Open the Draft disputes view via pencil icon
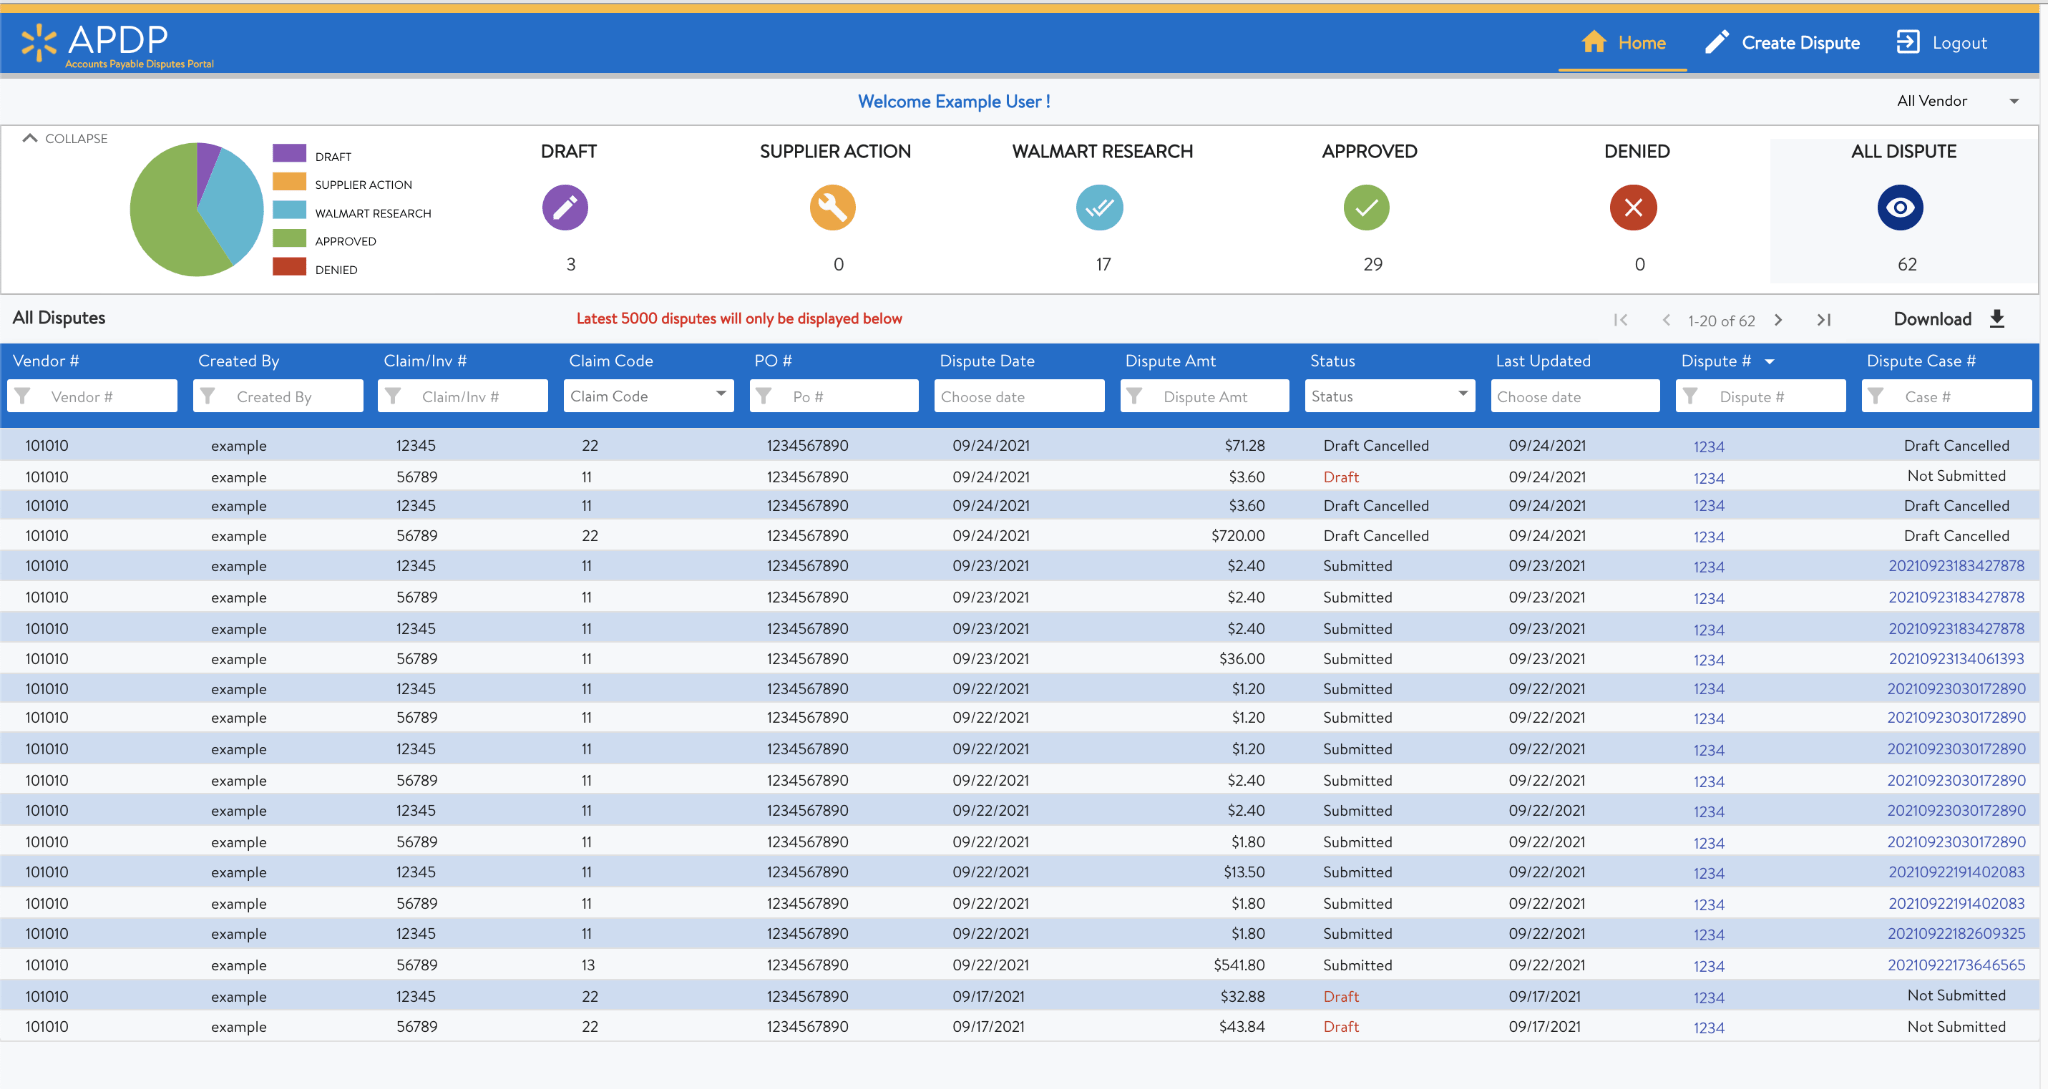The image size is (2048, 1089). [565, 208]
